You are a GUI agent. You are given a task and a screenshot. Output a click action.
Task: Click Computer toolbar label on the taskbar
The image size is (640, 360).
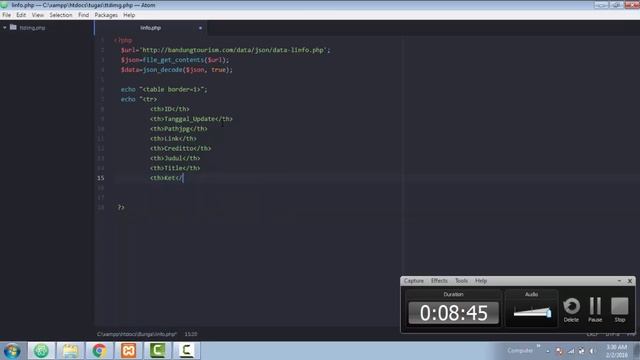pos(520,351)
